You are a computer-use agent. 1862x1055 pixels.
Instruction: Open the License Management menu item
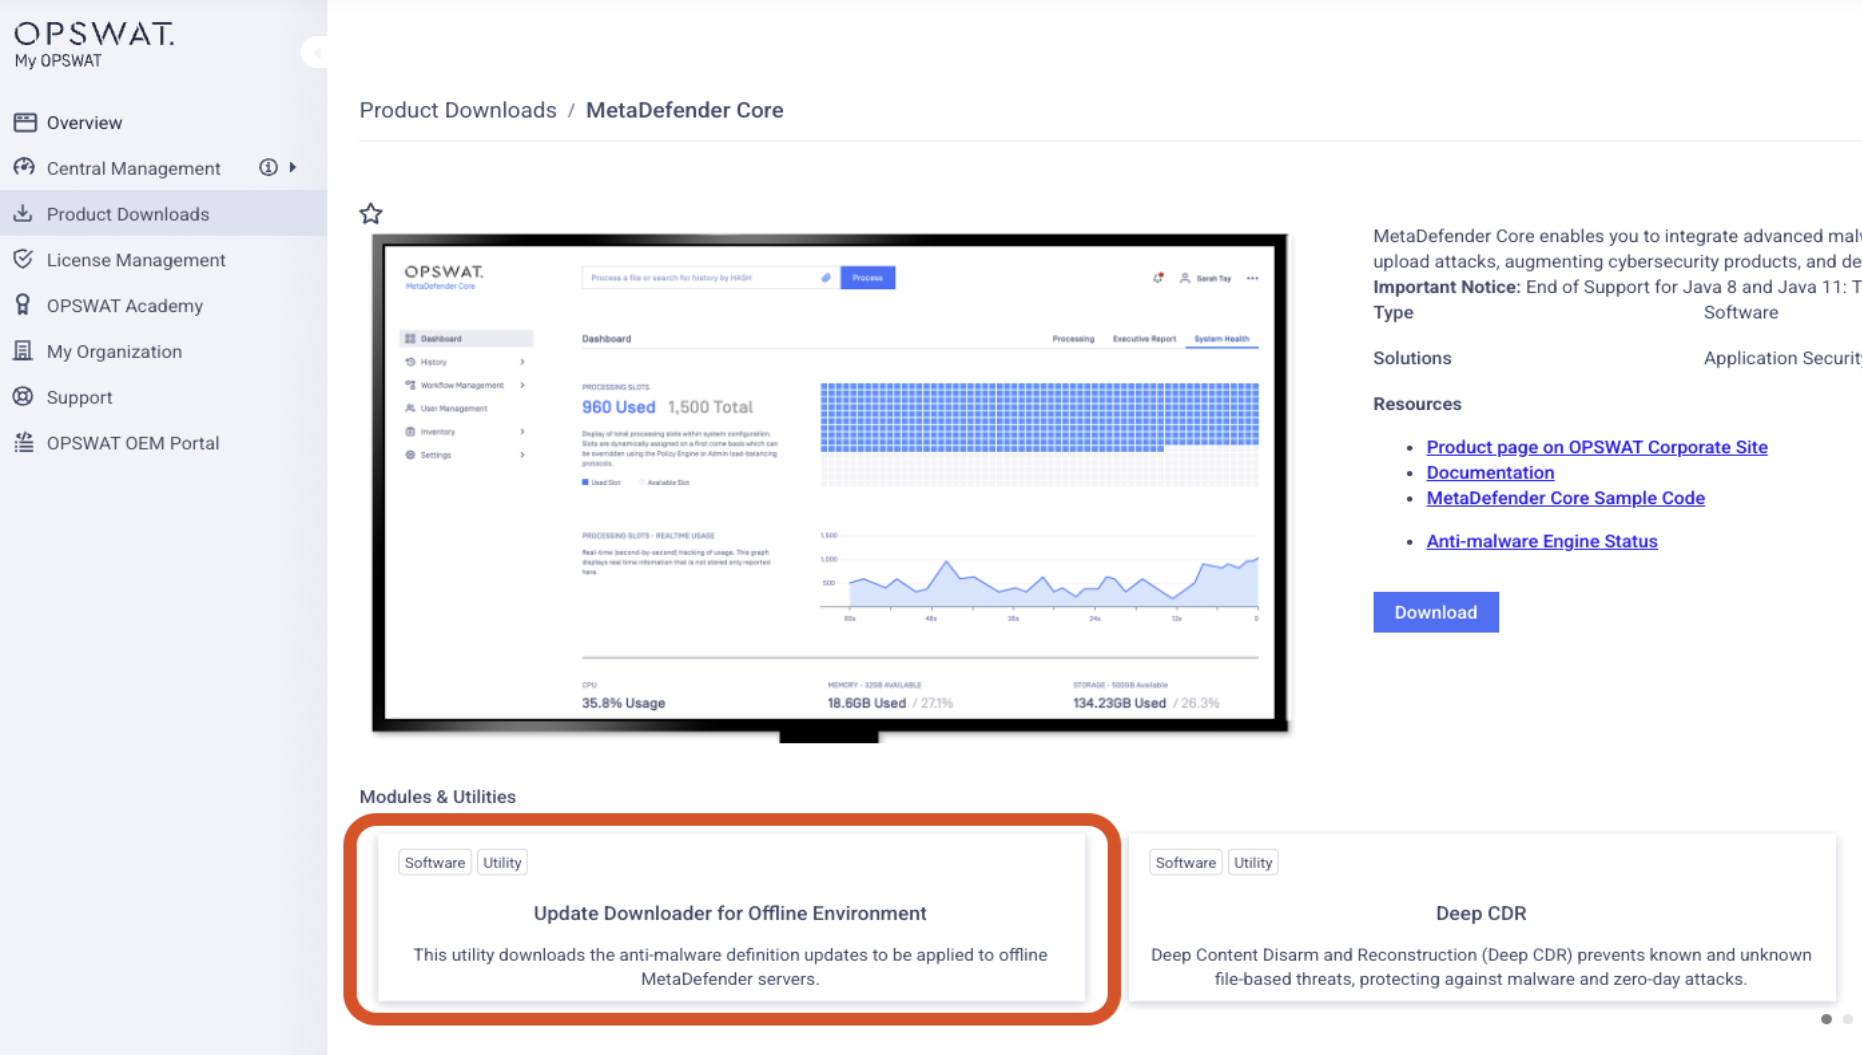[x=136, y=260]
